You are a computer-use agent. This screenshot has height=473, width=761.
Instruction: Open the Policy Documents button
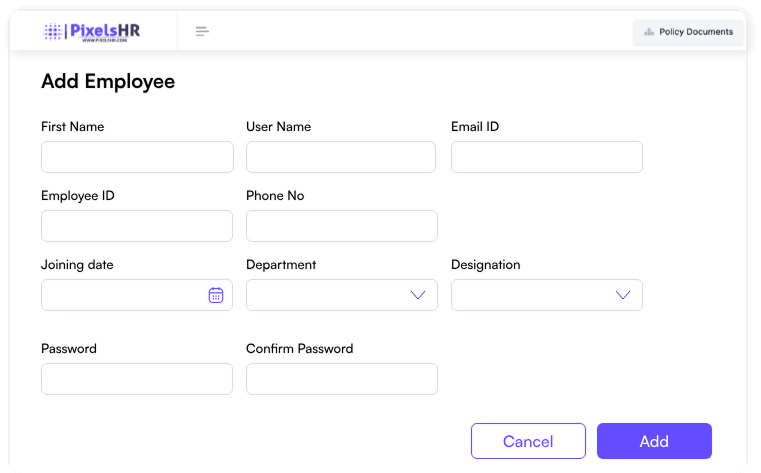pyautogui.click(x=689, y=32)
